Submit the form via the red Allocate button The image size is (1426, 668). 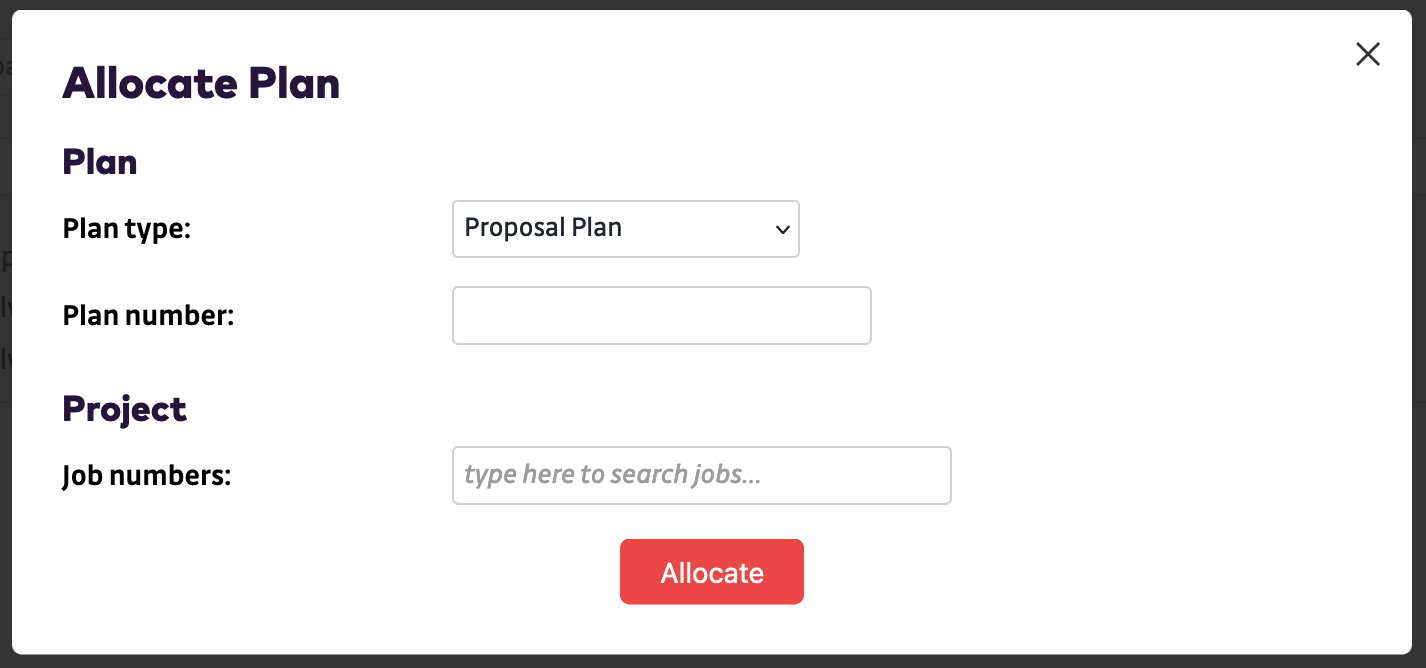pos(711,571)
